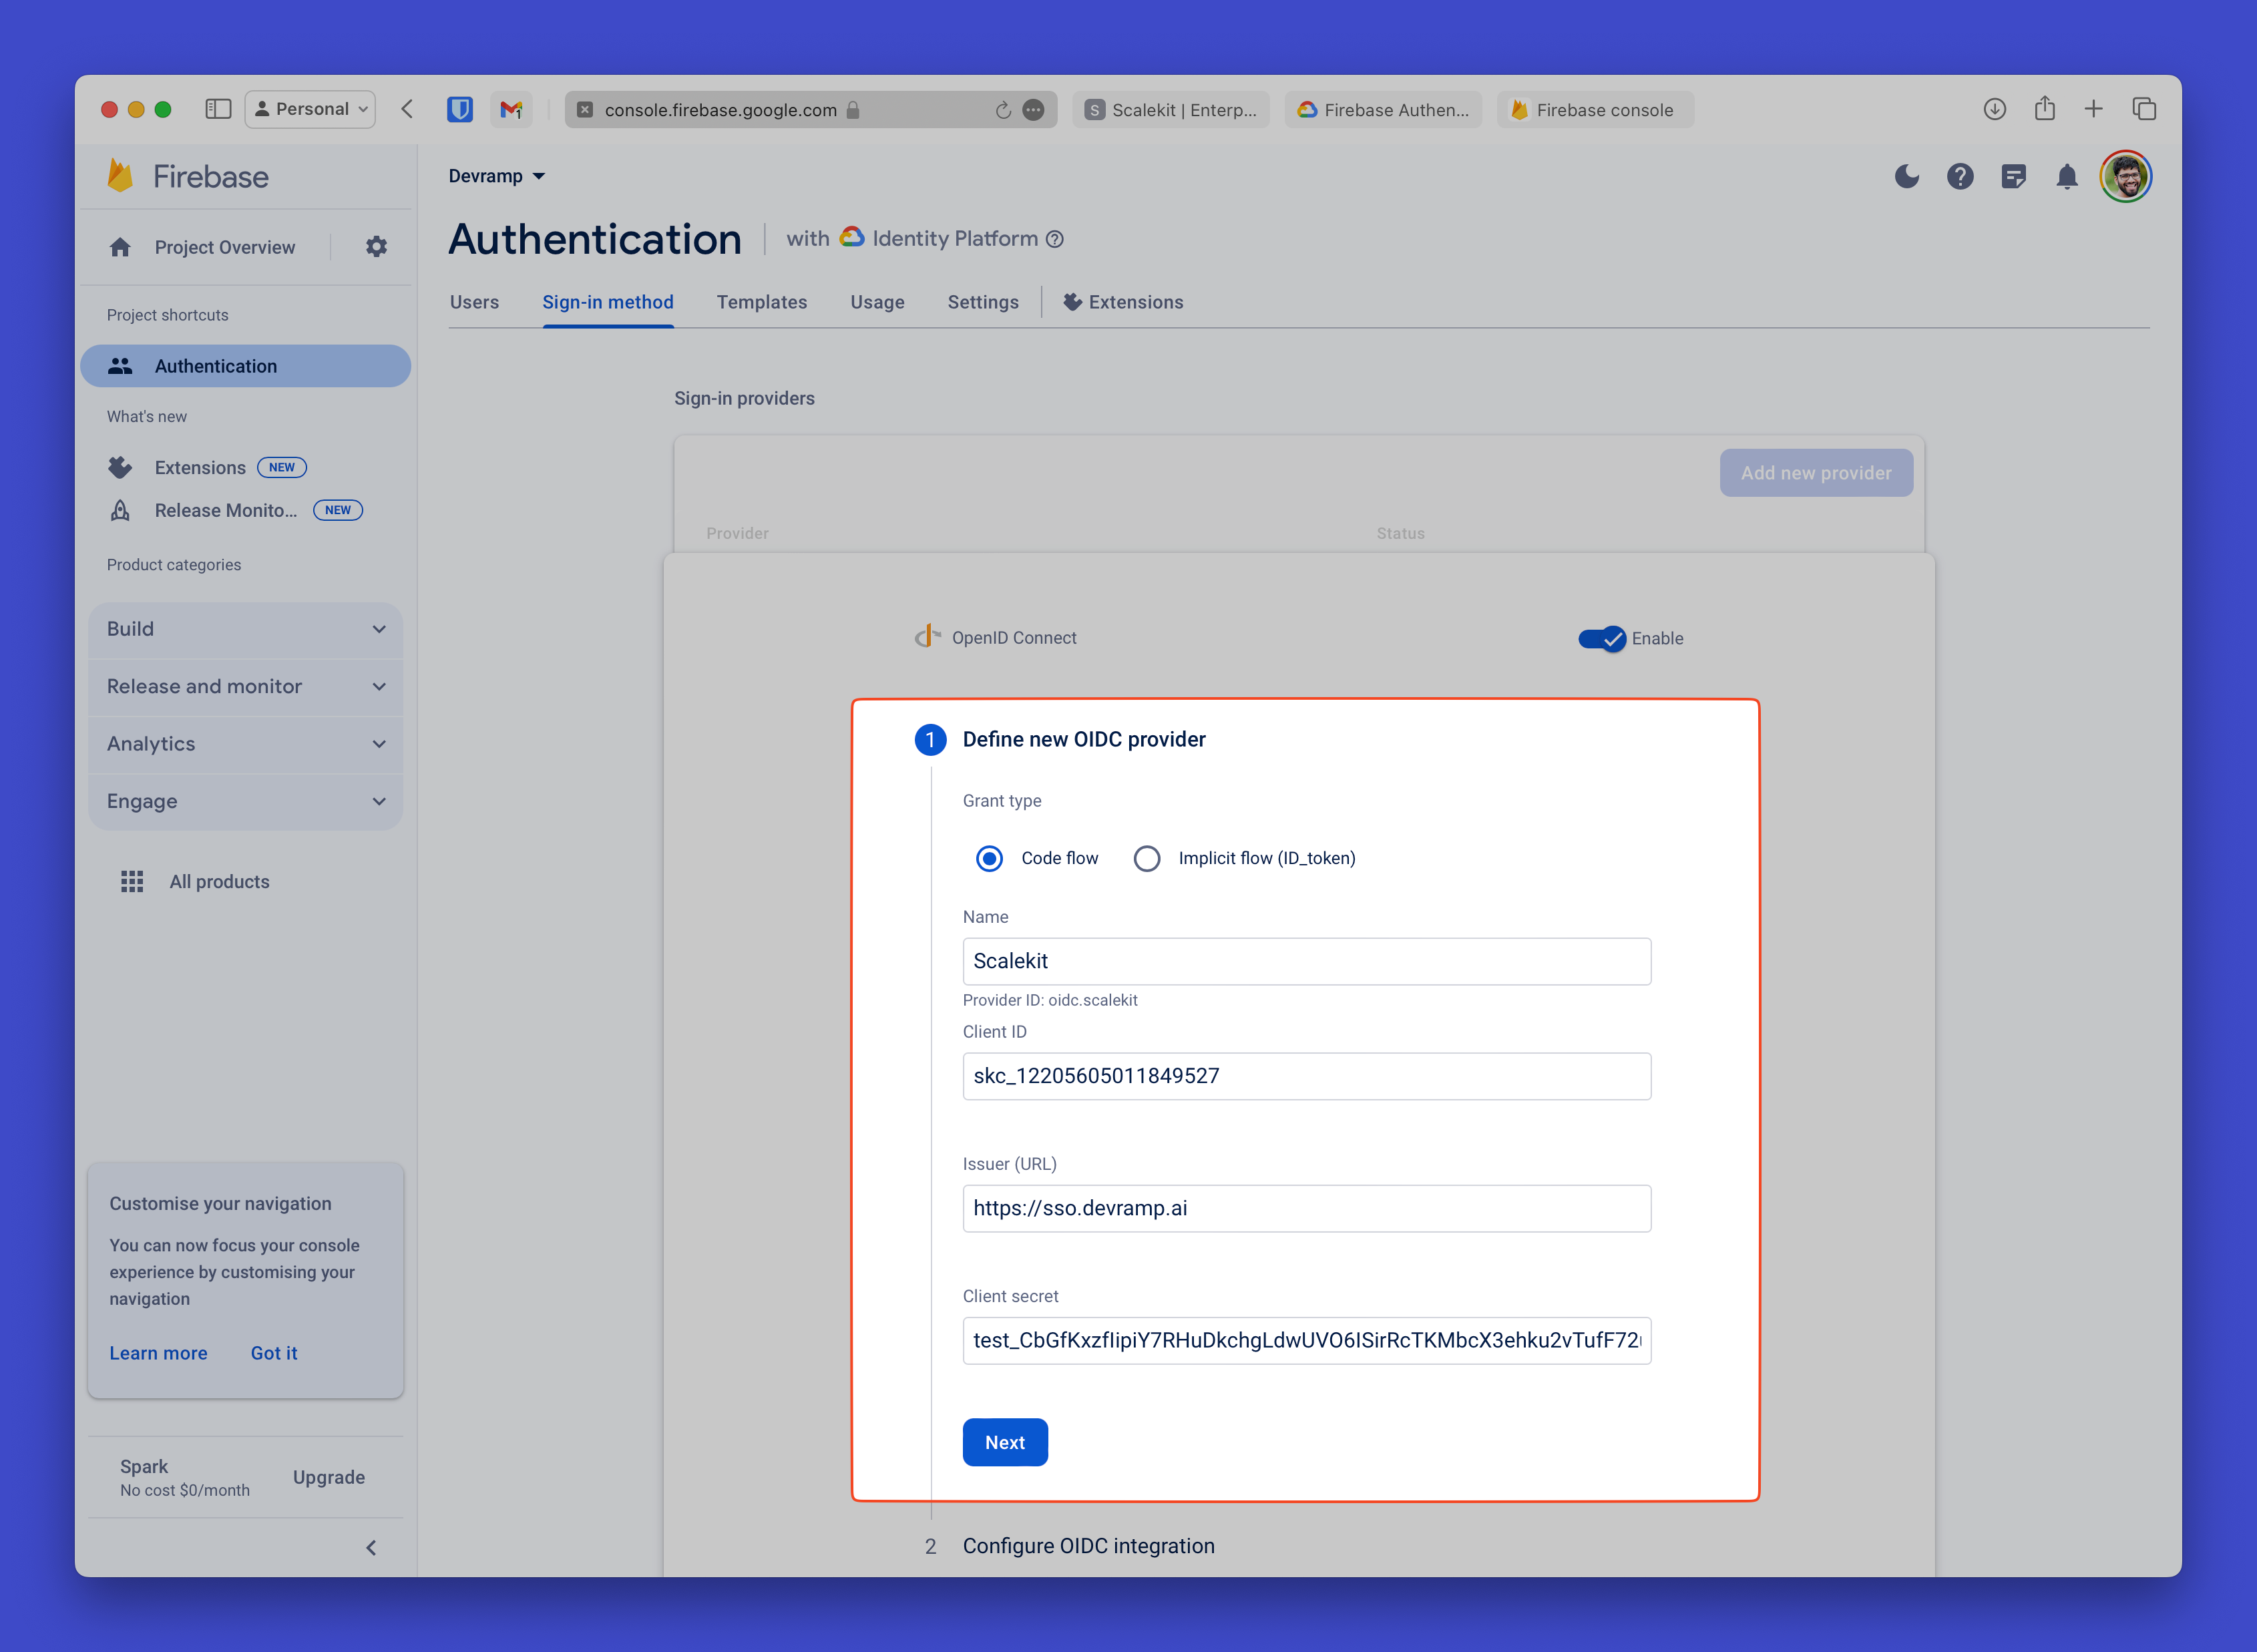This screenshot has height=1652, width=2257.
Task: Open notifications bell in the top bar
Action: (2066, 176)
